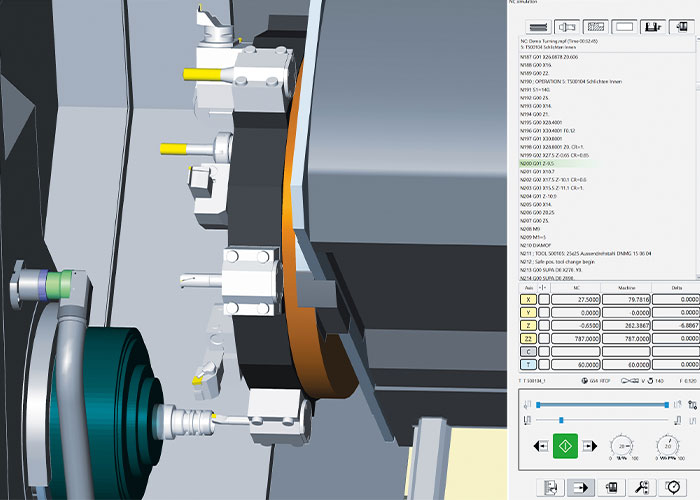Step forward one NC block
Image resolution: width=700 pixels, height=500 pixels.
point(589,446)
